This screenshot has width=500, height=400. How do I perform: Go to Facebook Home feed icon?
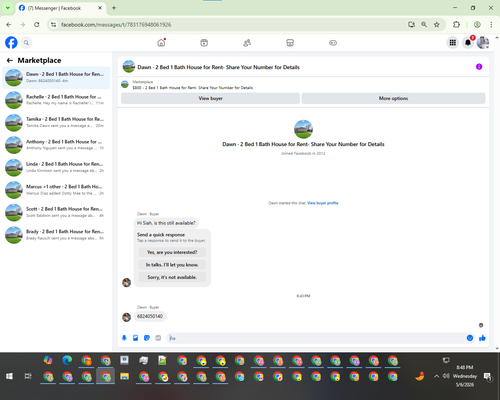tap(161, 43)
